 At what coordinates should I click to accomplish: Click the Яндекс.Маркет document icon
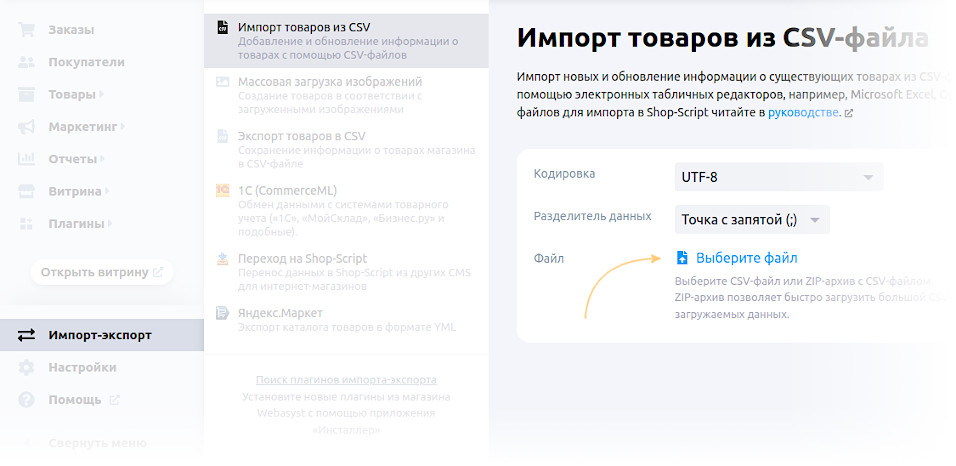click(223, 313)
